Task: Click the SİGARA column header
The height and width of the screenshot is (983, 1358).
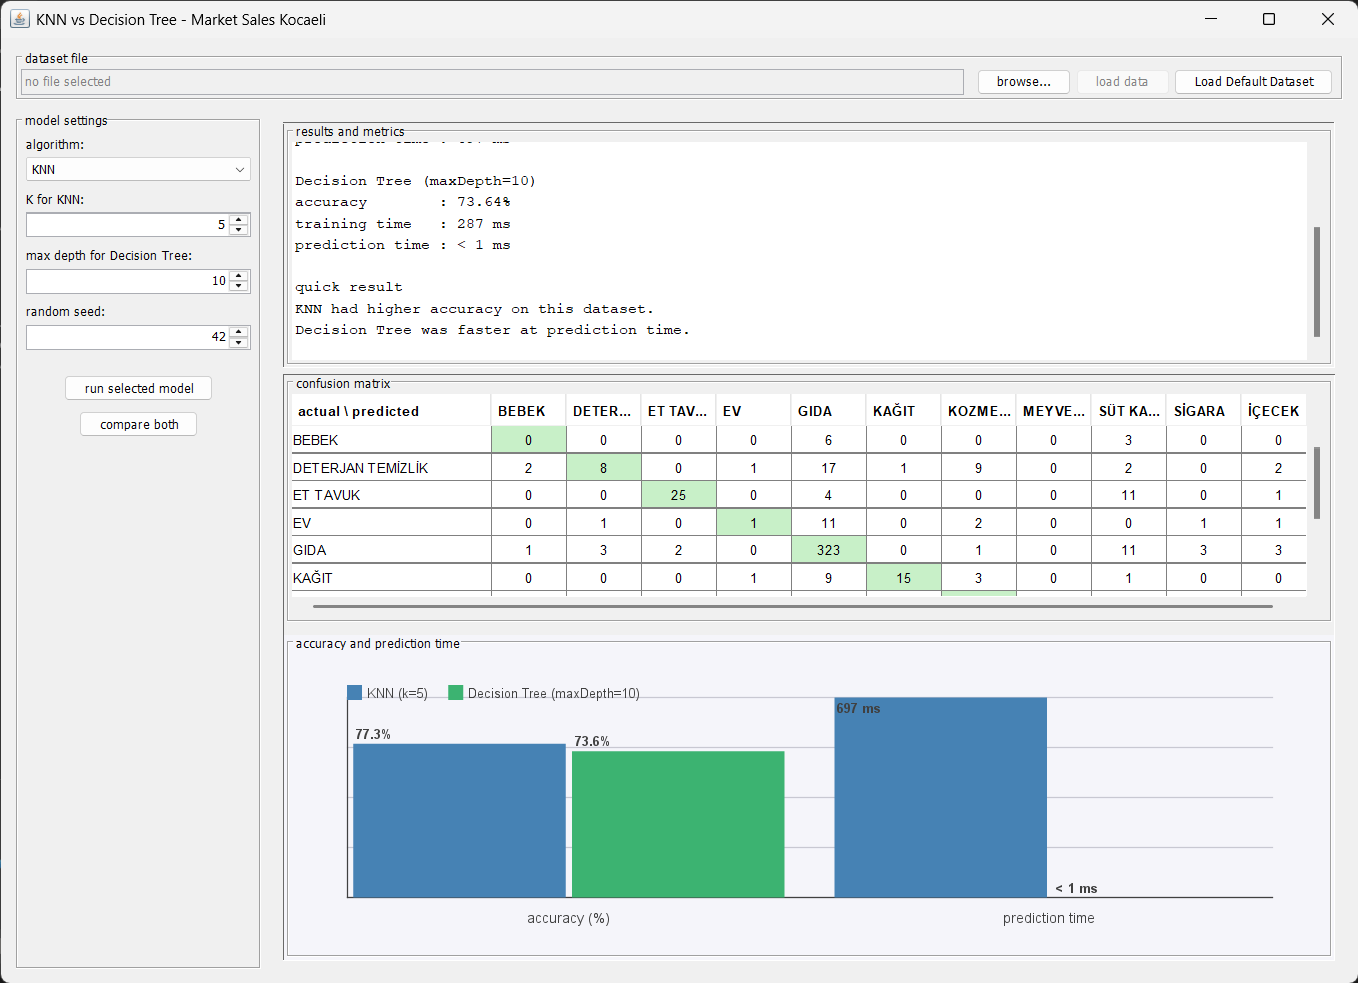Action: pos(1204,411)
